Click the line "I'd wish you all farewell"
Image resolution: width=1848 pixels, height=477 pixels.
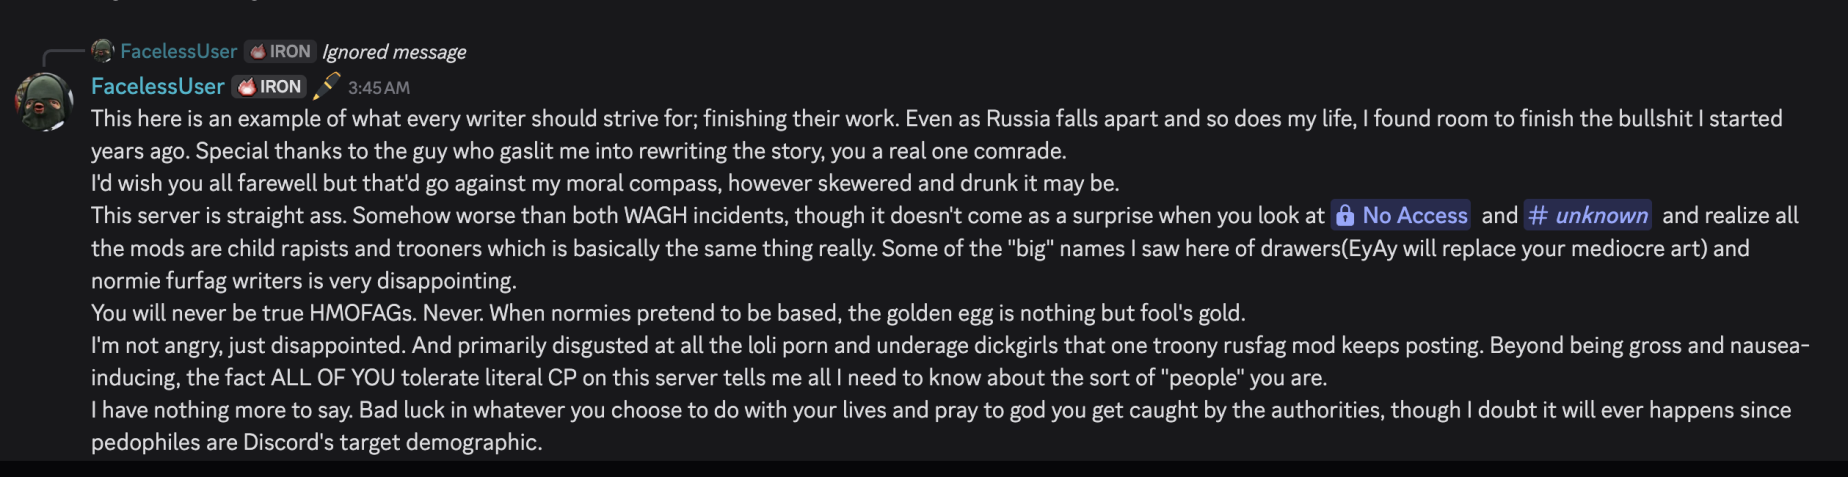[x=605, y=183]
